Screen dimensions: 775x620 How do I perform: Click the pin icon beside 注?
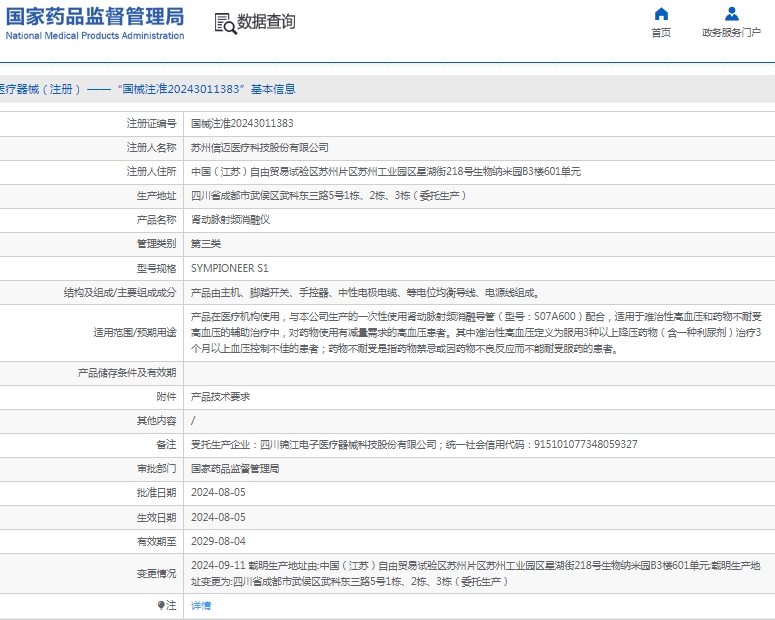(x=161, y=605)
